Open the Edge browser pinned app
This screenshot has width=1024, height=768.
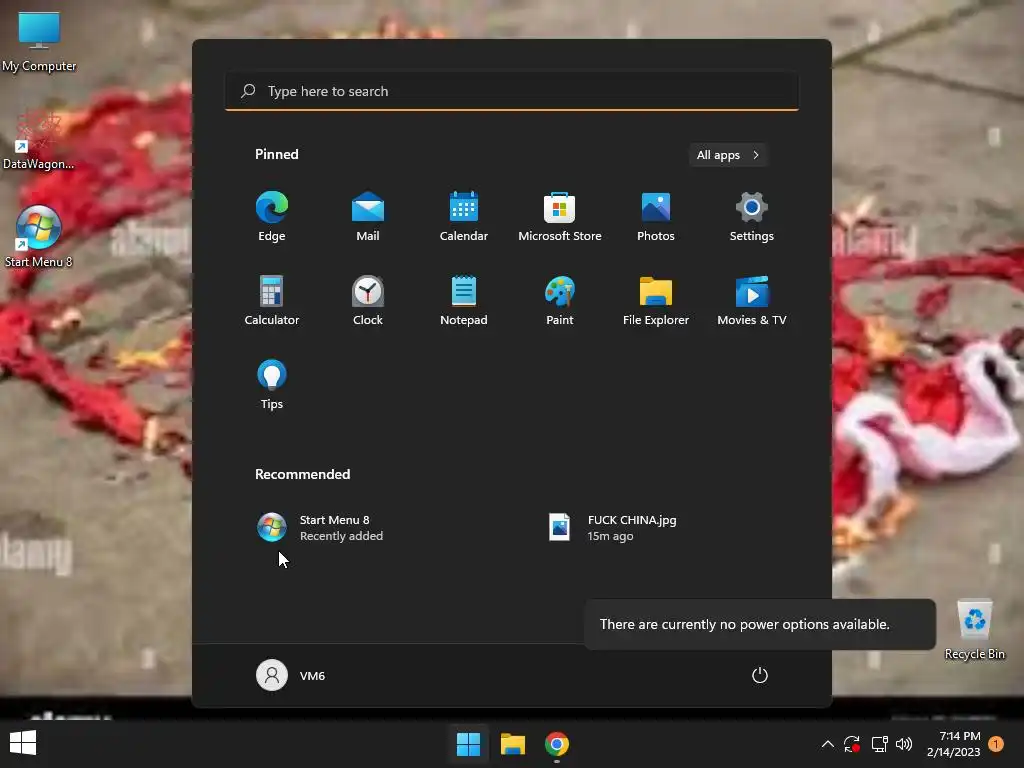pyautogui.click(x=272, y=217)
